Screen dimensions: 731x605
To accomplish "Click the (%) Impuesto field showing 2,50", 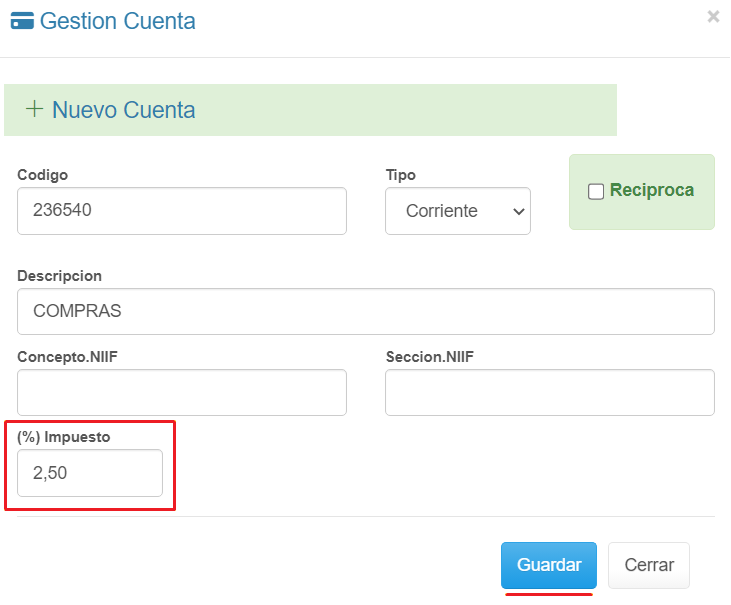I will click(x=90, y=473).
